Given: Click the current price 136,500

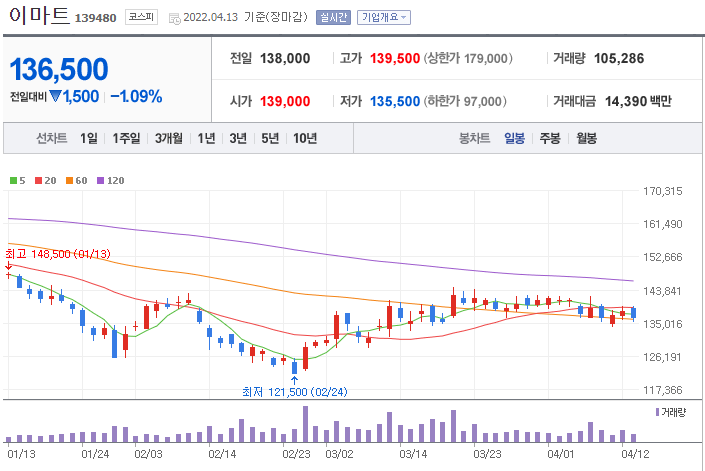Looking at the screenshot, I should point(59,70).
